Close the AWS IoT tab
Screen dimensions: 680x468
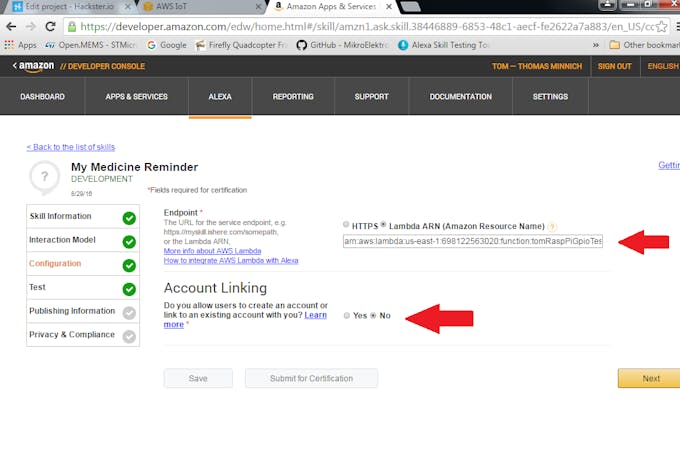[x=258, y=7]
